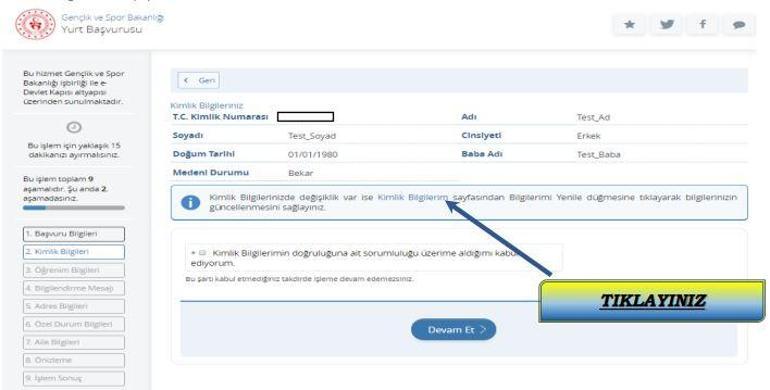Select step 7. Aile Bilgileri

coord(74,342)
